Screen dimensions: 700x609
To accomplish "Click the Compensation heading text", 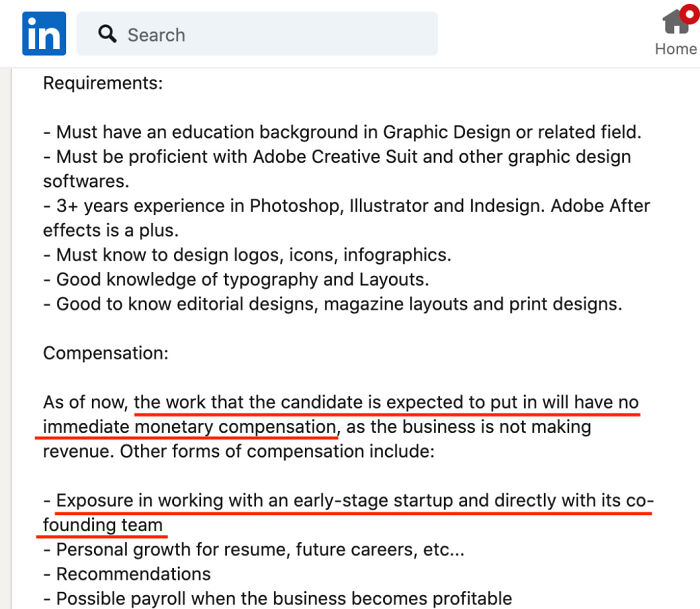I will 105,353.
